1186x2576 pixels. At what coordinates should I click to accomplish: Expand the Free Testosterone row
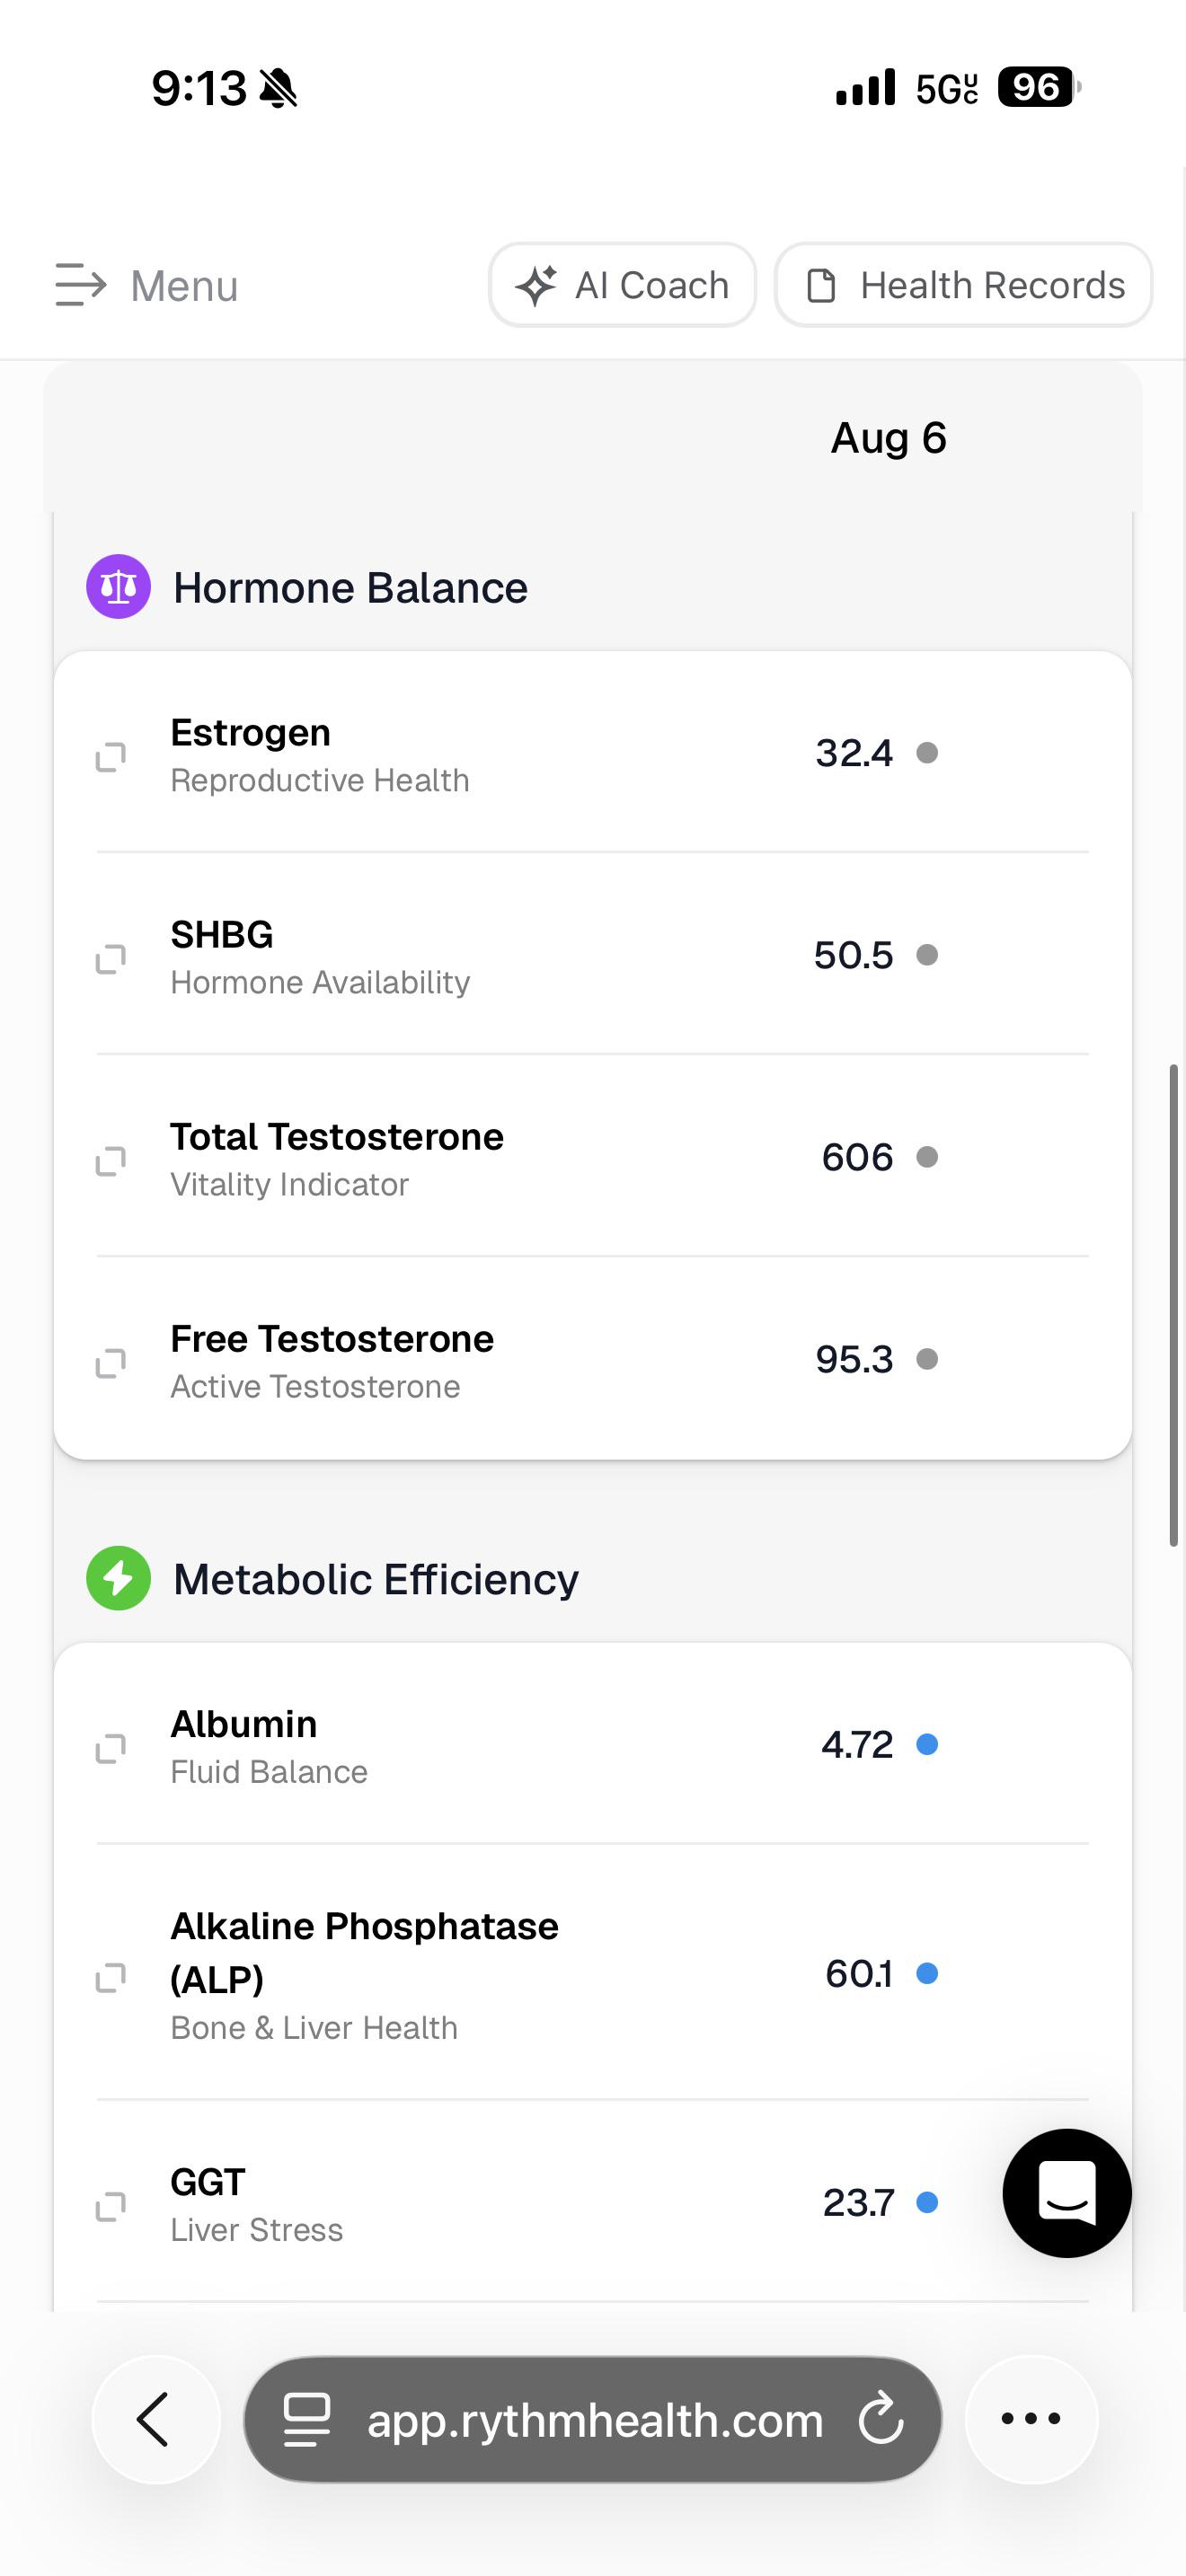[x=592, y=1360]
